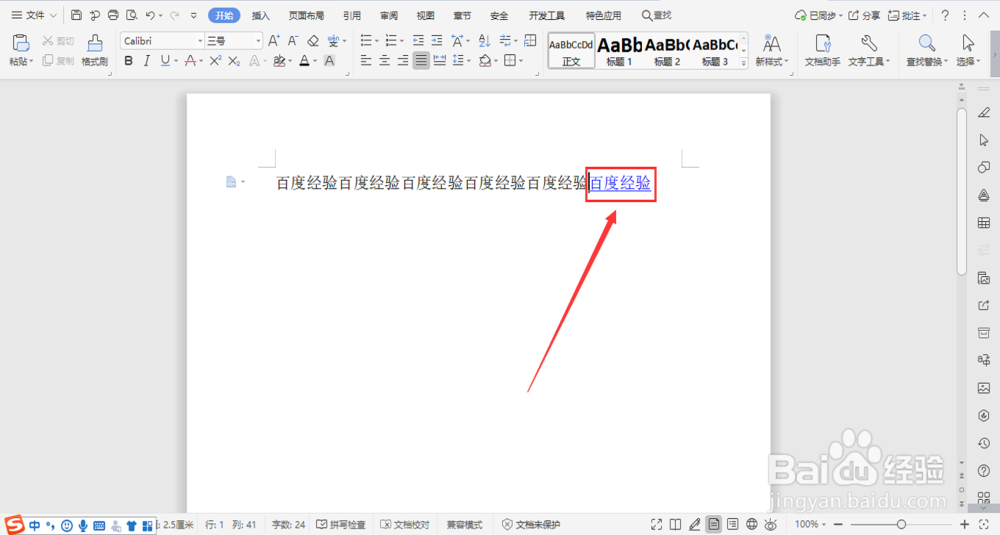Open the 文件 (File) menu
This screenshot has height=535, width=1000.
(34, 15)
